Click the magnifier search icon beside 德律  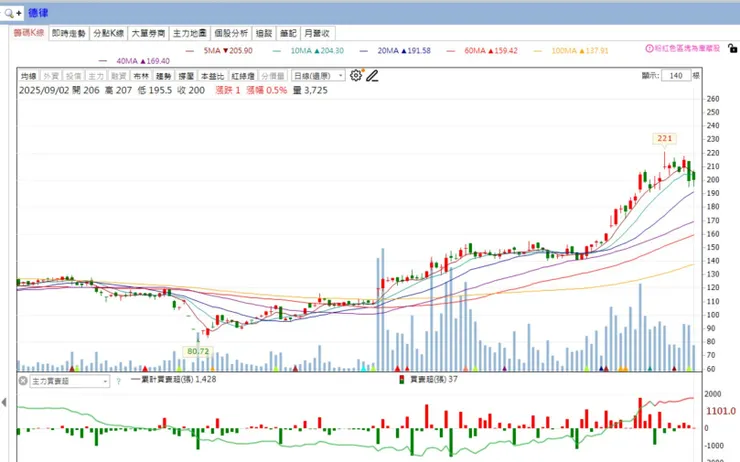click(8, 13)
